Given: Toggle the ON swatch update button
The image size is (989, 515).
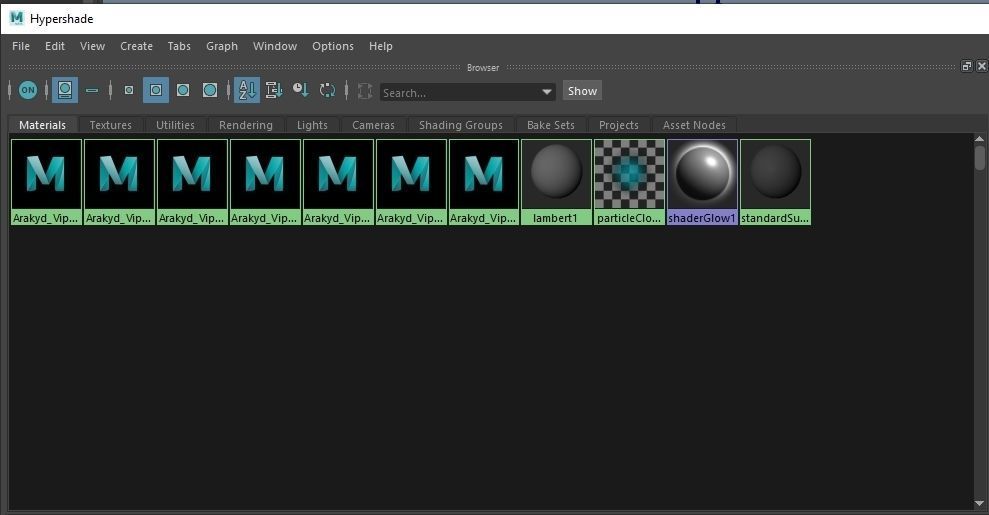Looking at the screenshot, I should [28, 90].
